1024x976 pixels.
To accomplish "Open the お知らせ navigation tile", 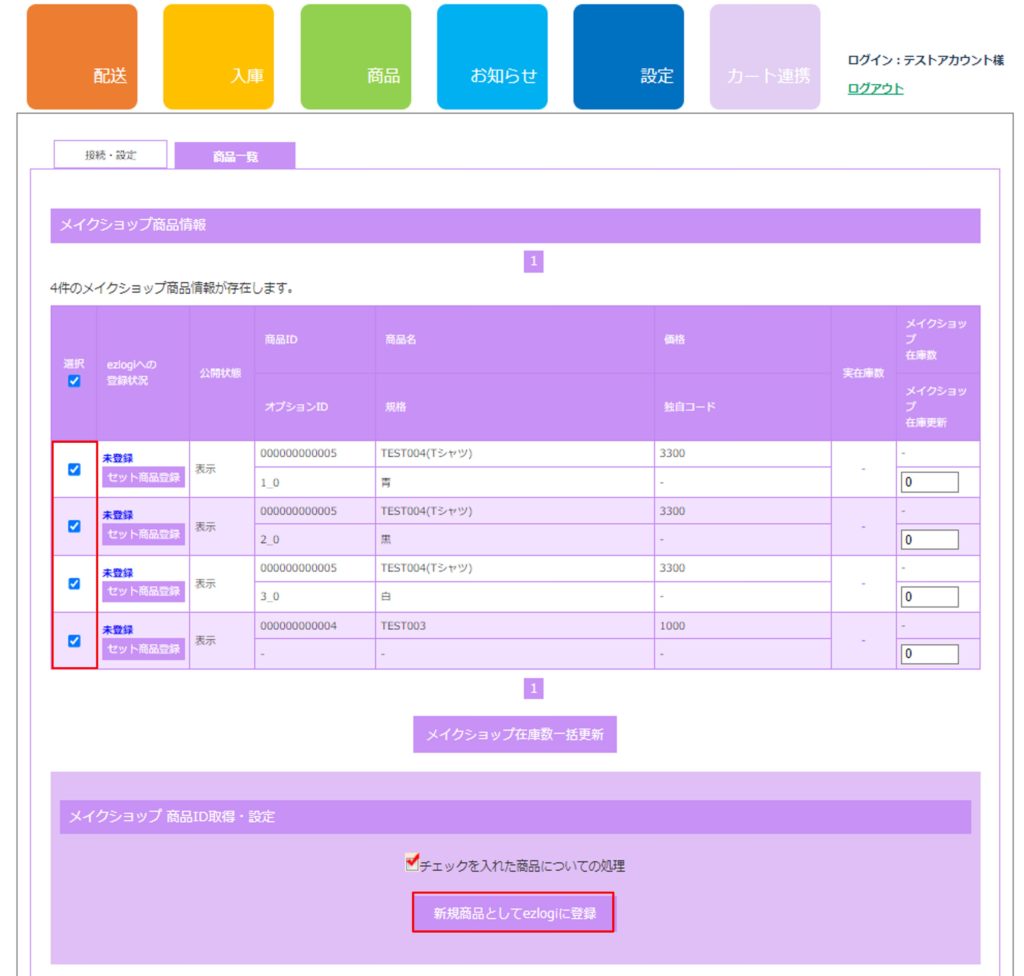I will tap(492, 57).
